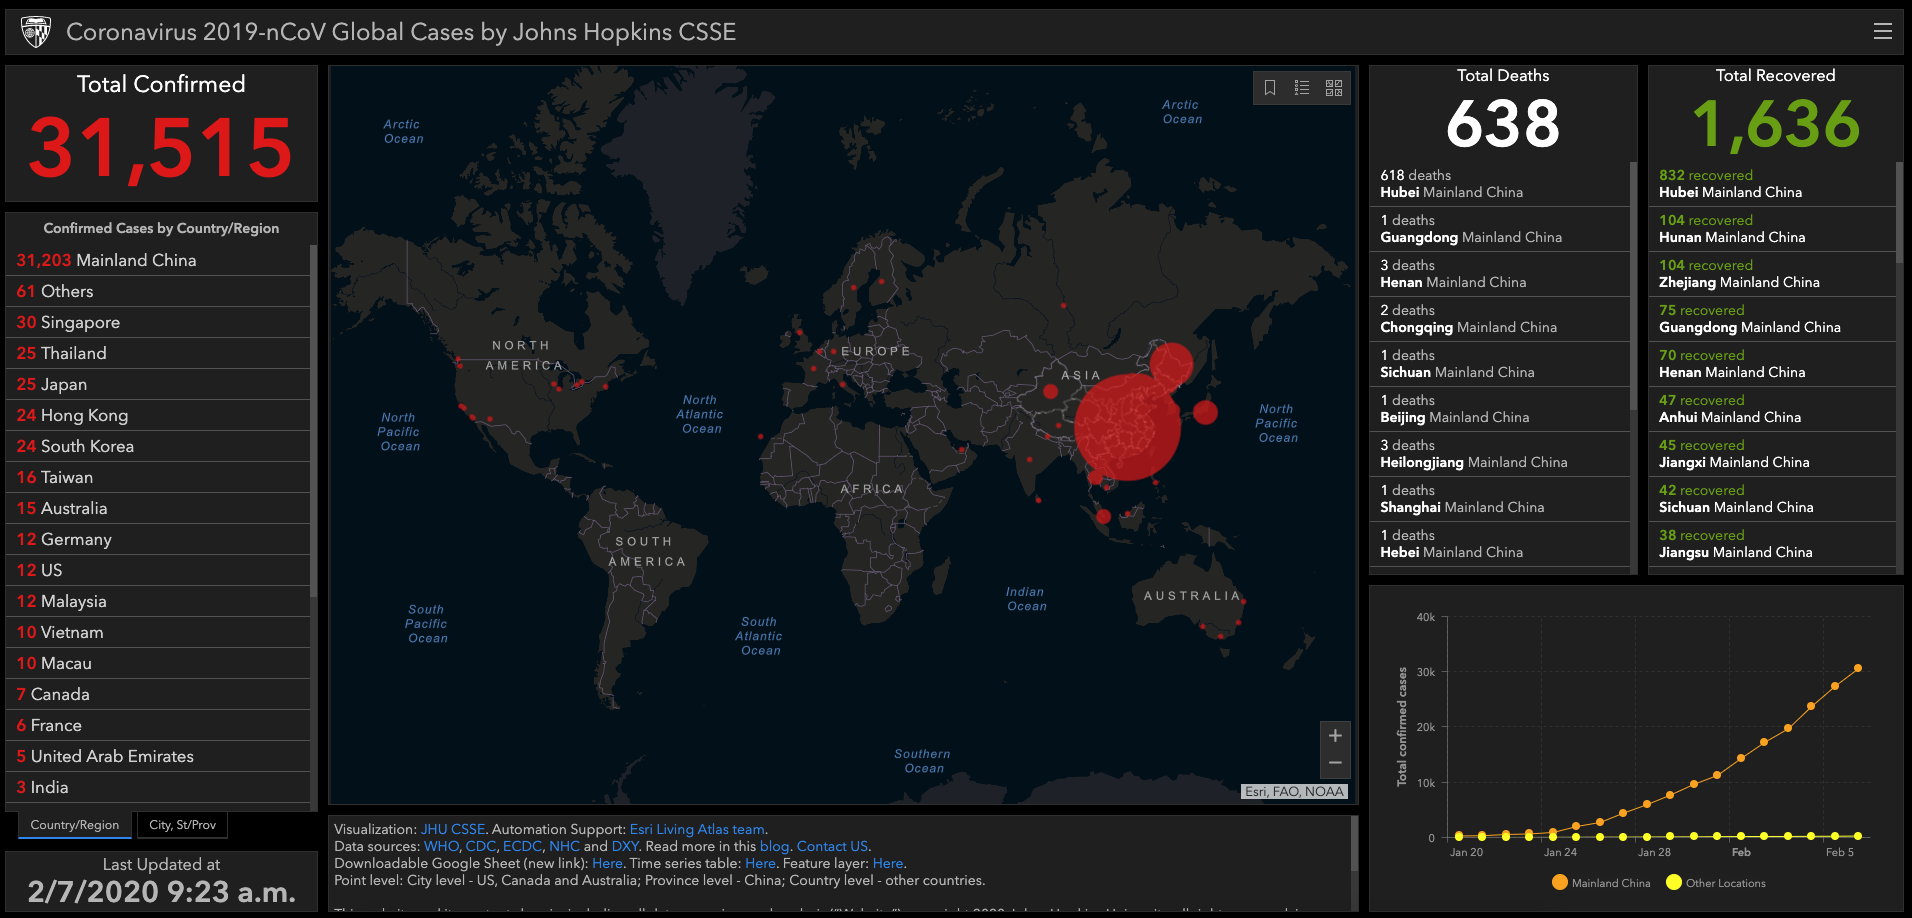Click the Contact US link
1912x918 pixels.
tap(832, 846)
